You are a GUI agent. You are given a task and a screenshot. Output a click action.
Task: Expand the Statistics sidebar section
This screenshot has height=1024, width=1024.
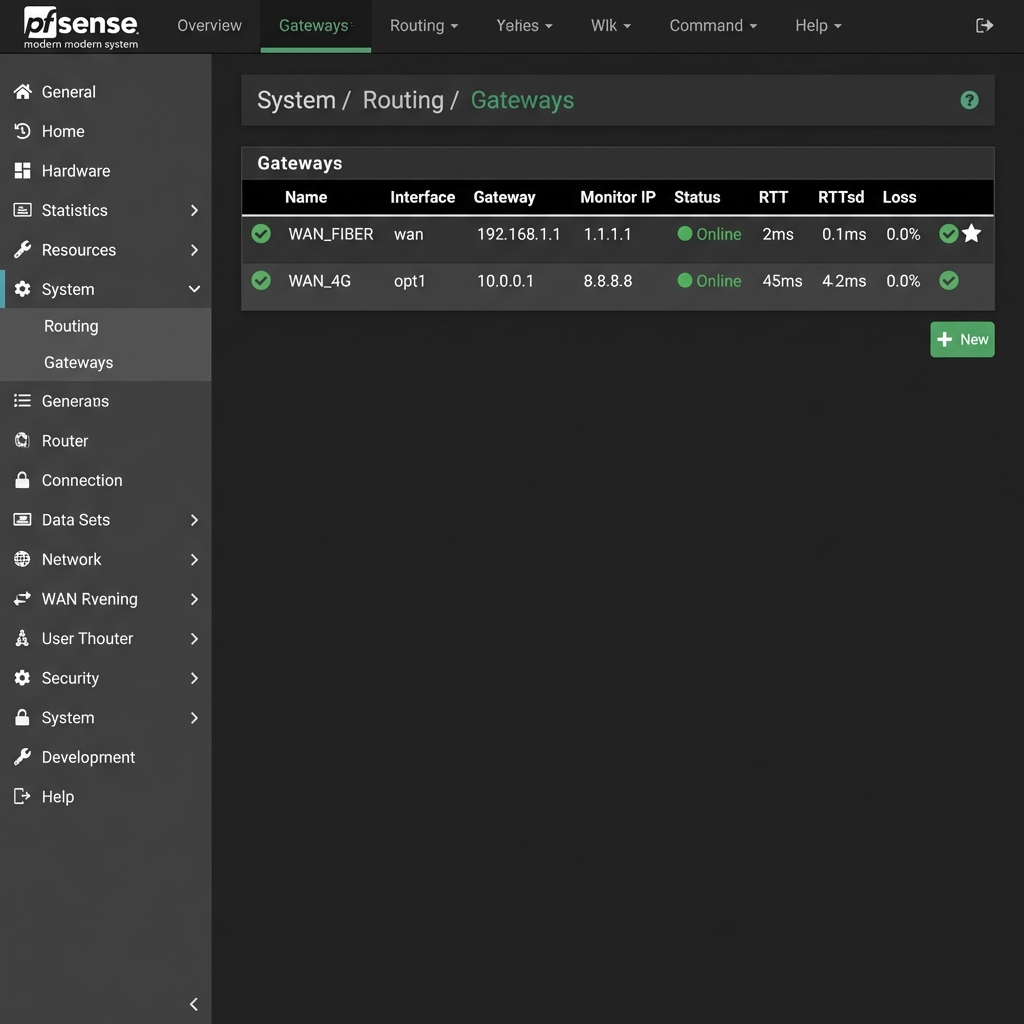click(194, 210)
